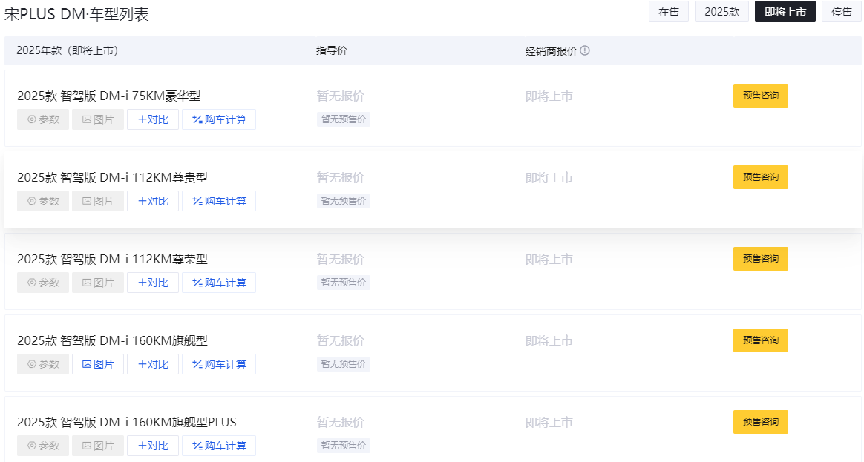The height and width of the screenshot is (462, 864).
Task: Click 即将上市 status in the 112KM尊贵型 row
Action: 549,178
